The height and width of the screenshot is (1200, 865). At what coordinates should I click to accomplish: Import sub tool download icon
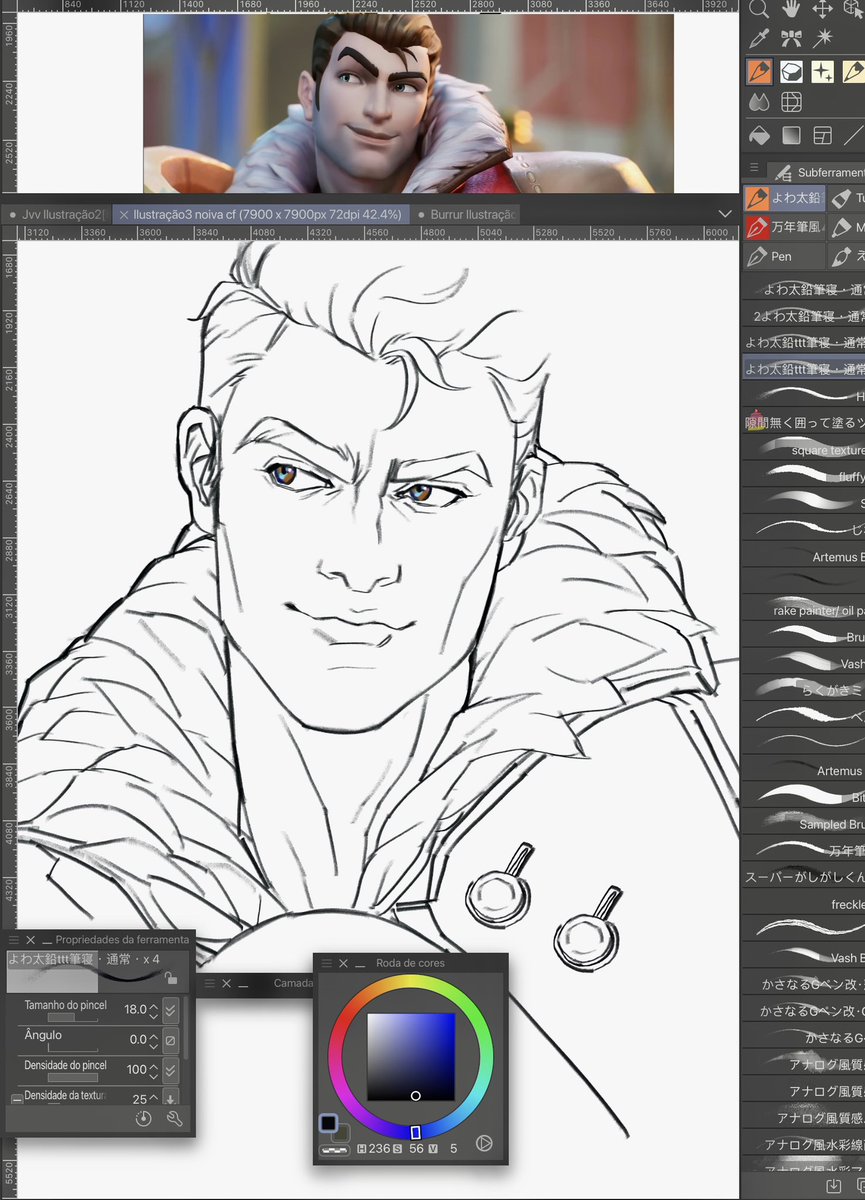(832, 1186)
